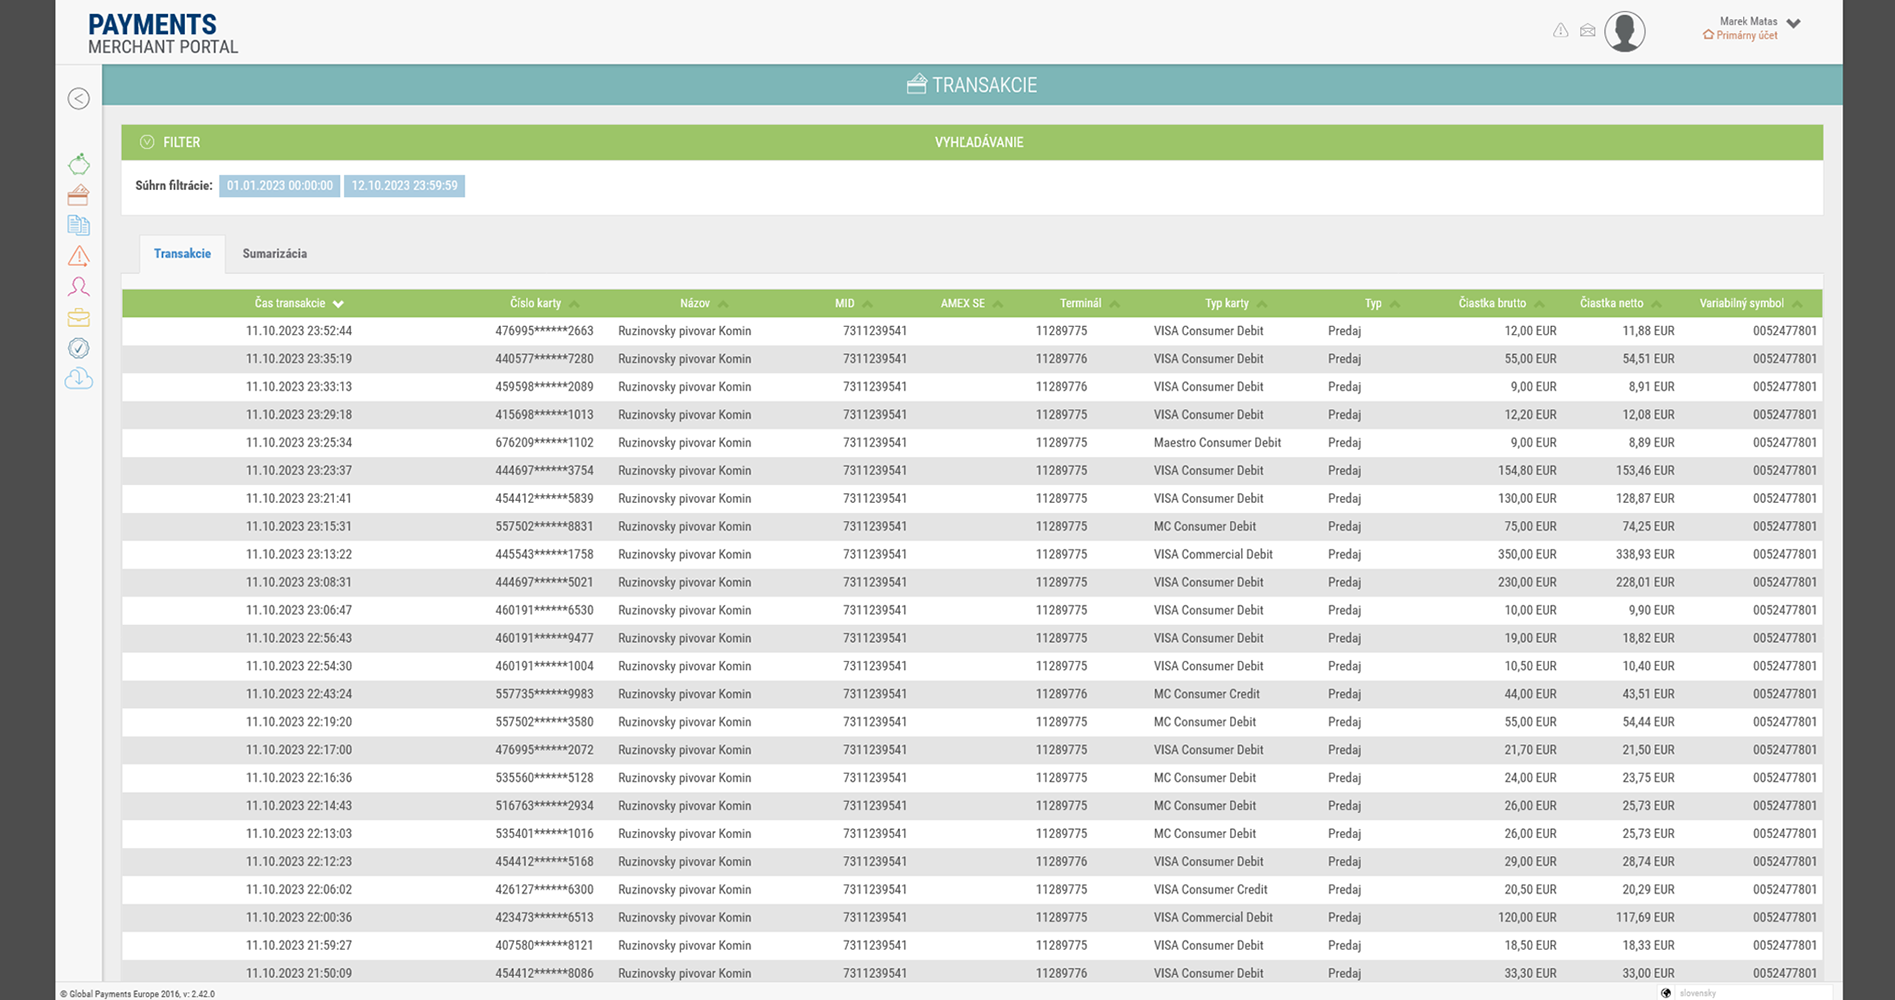This screenshot has height=1000, width=1895.
Task: Click card number 460191******9477
Action: pos(544,639)
